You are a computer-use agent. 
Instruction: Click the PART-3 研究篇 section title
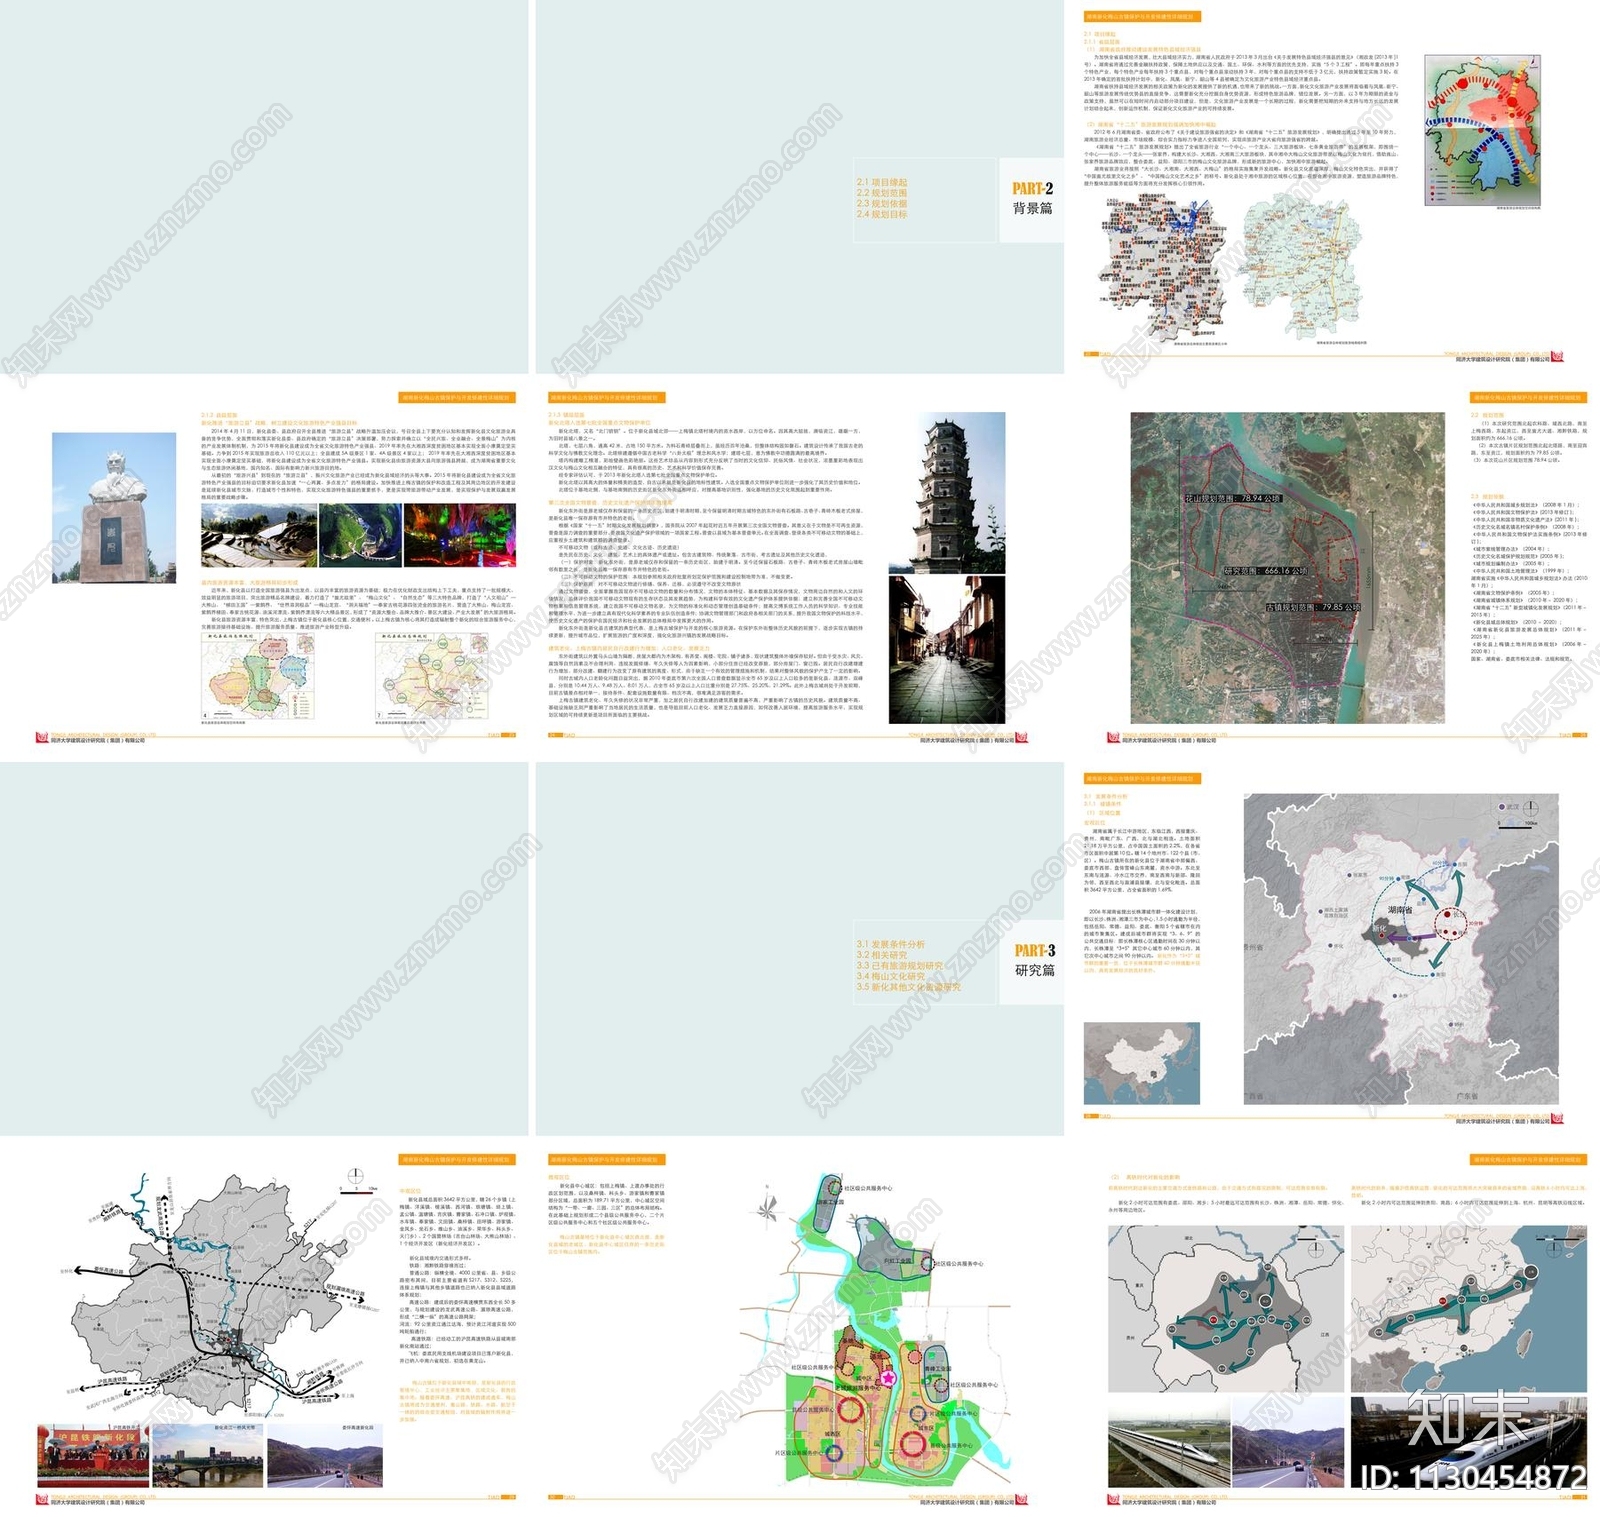tap(1034, 960)
